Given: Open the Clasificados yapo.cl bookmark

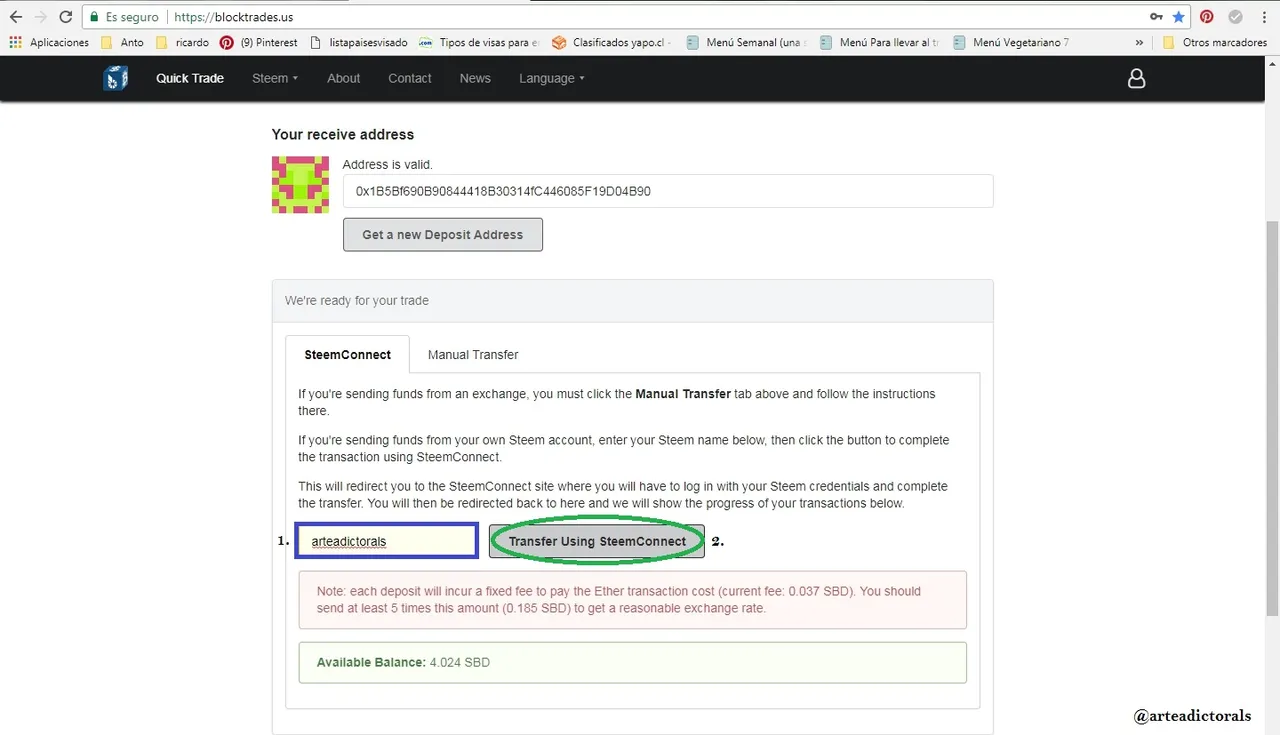Looking at the screenshot, I should pos(611,43).
